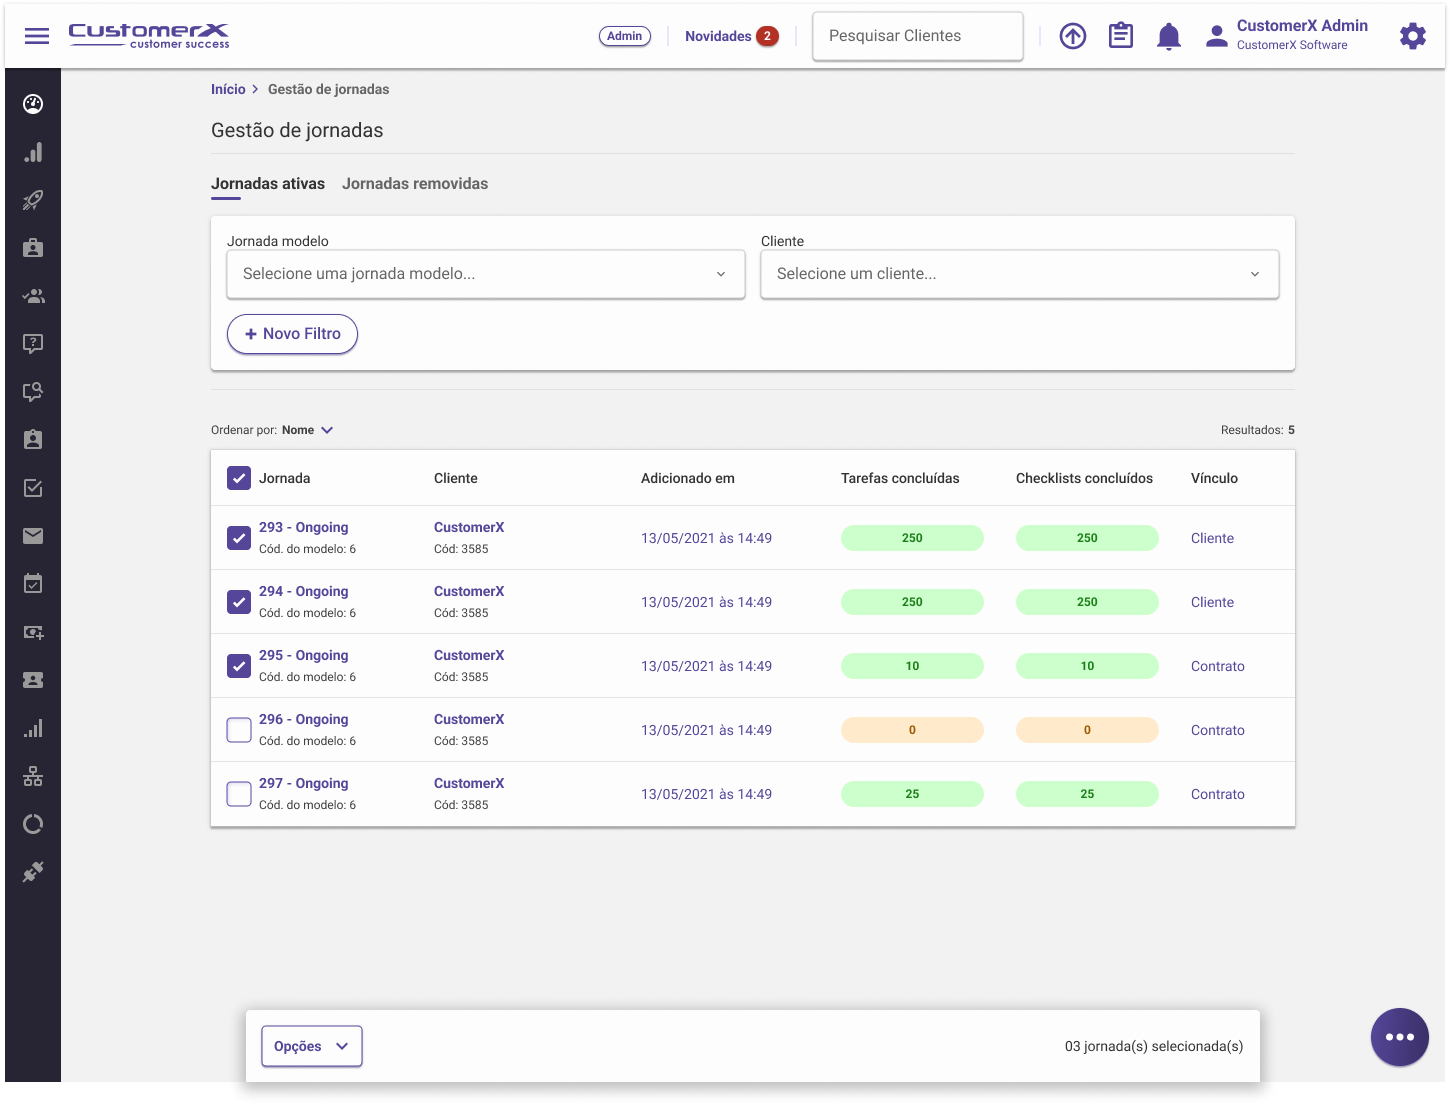
Task: Open the Selecione um cliente dropdown
Action: tap(1019, 274)
